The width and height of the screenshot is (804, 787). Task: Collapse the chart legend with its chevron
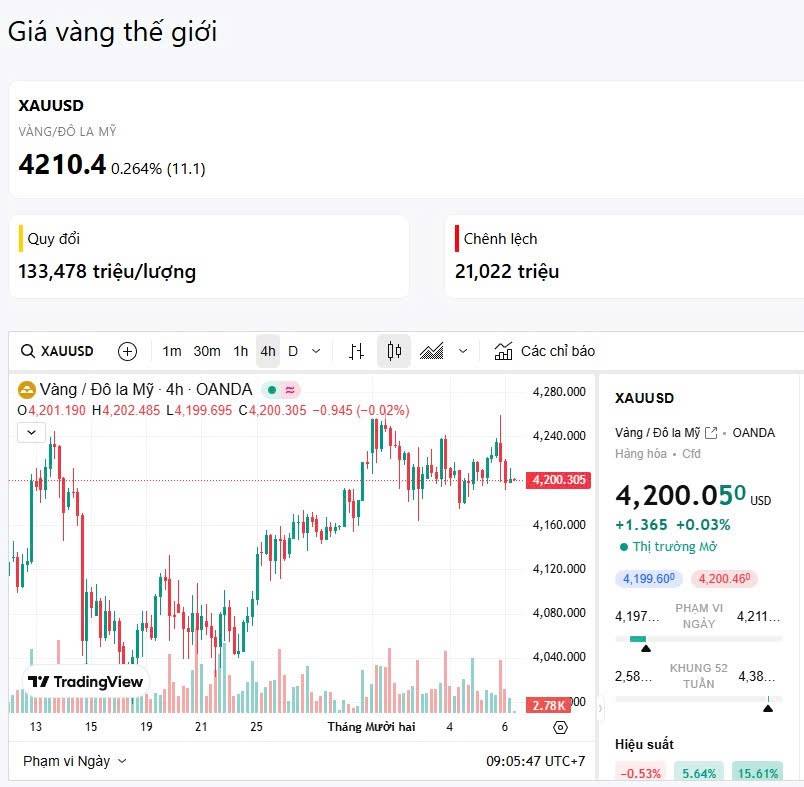point(30,432)
